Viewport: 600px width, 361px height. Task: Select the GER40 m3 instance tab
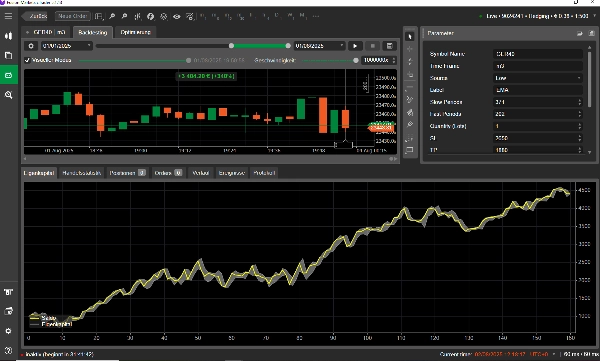point(46,32)
